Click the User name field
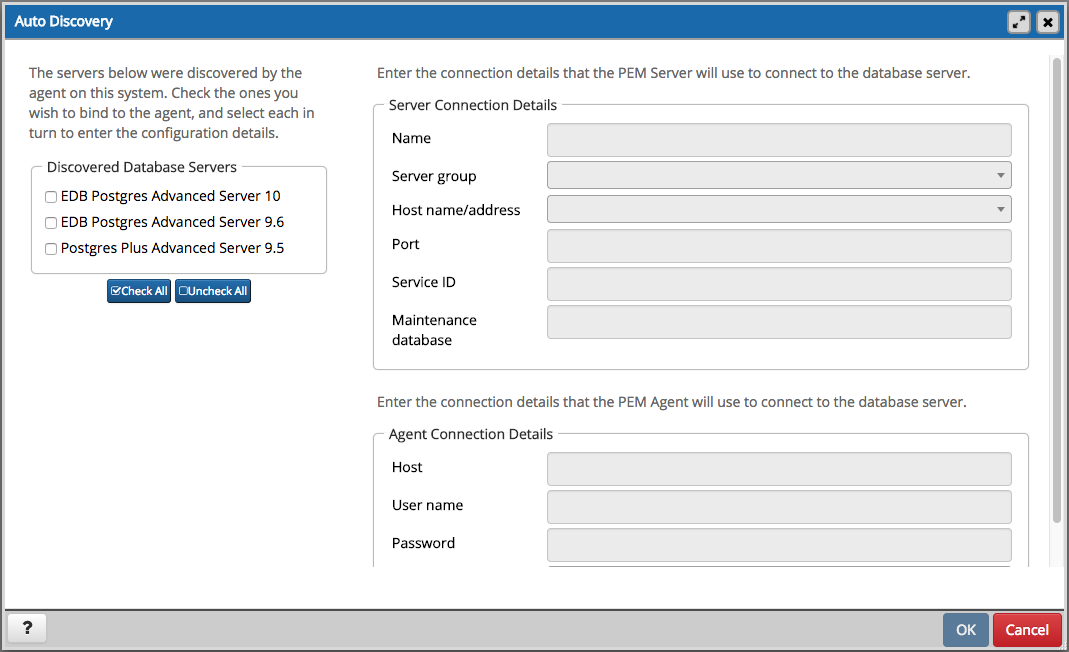The image size is (1069, 652). (x=779, y=507)
